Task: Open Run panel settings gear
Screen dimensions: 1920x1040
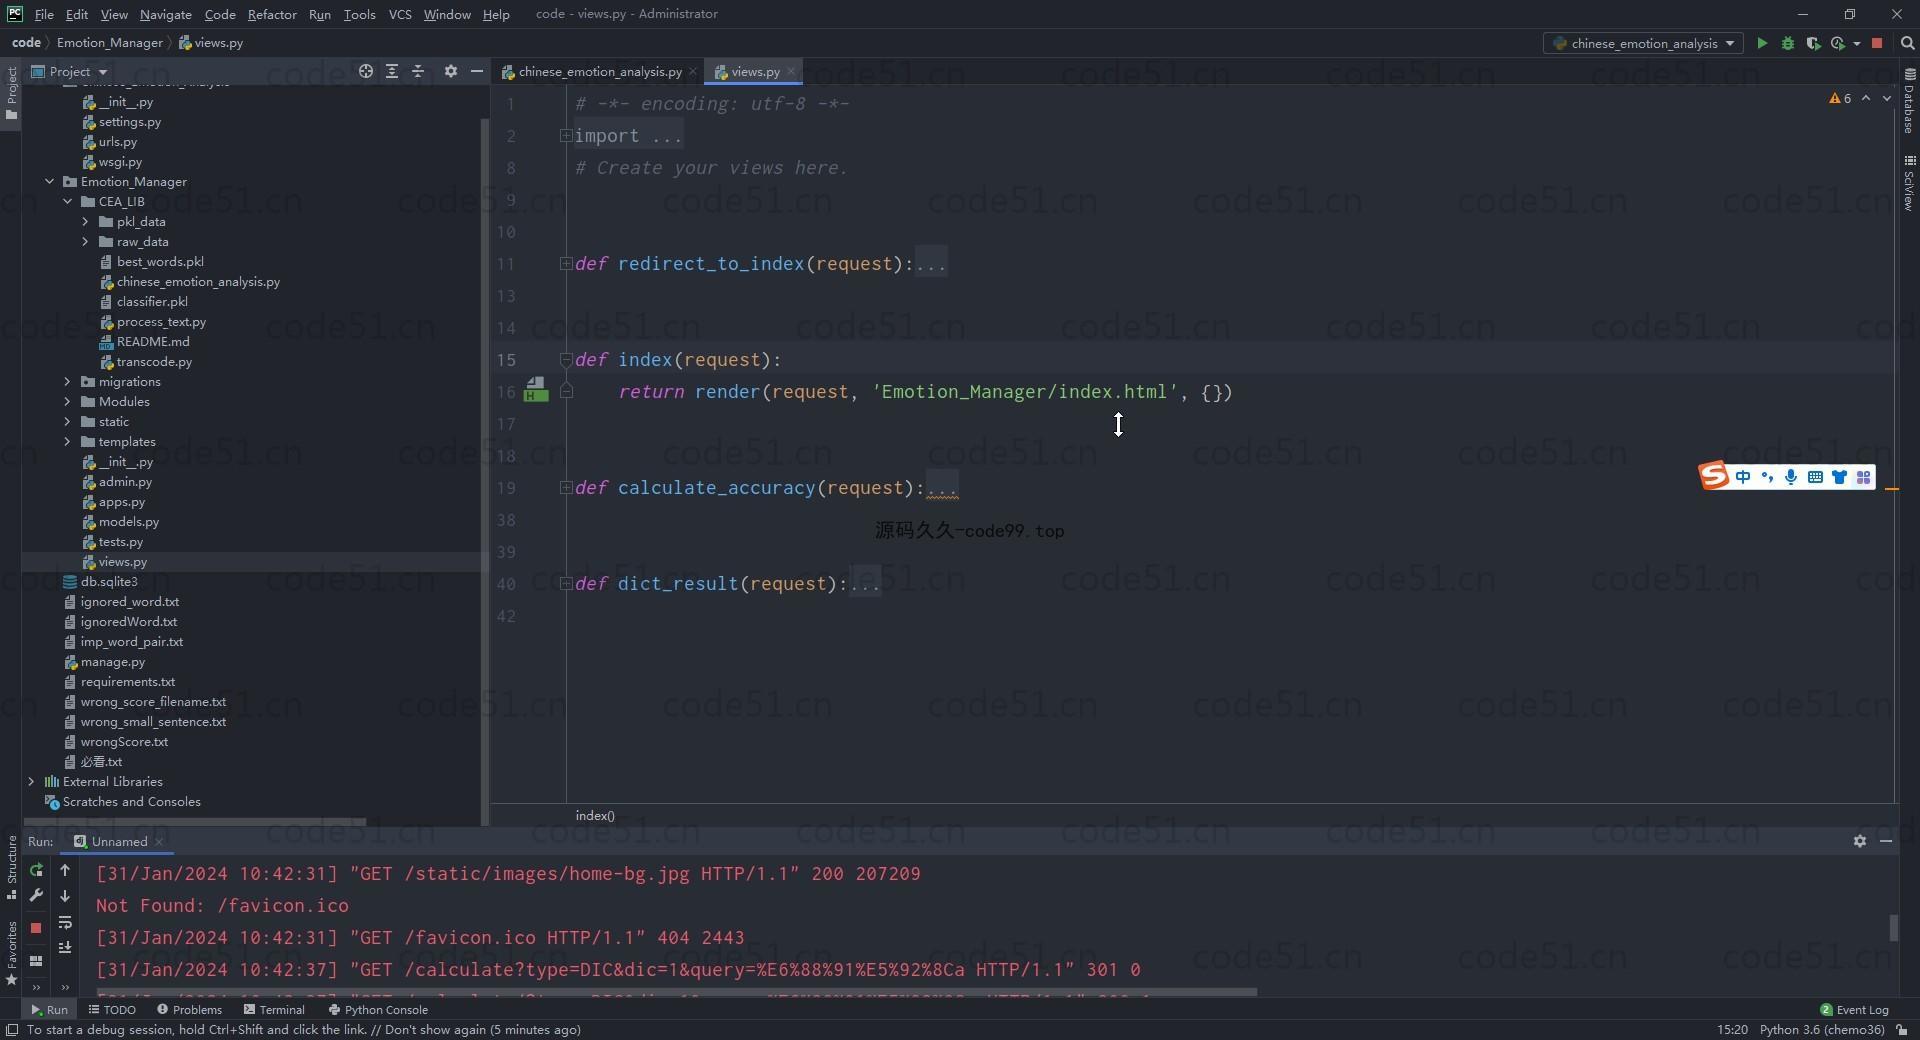Action: [x=1860, y=841]
